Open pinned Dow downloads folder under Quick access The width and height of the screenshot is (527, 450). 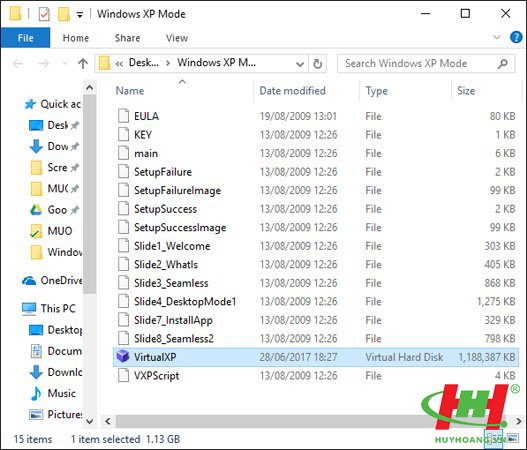[x=54, y=146]
